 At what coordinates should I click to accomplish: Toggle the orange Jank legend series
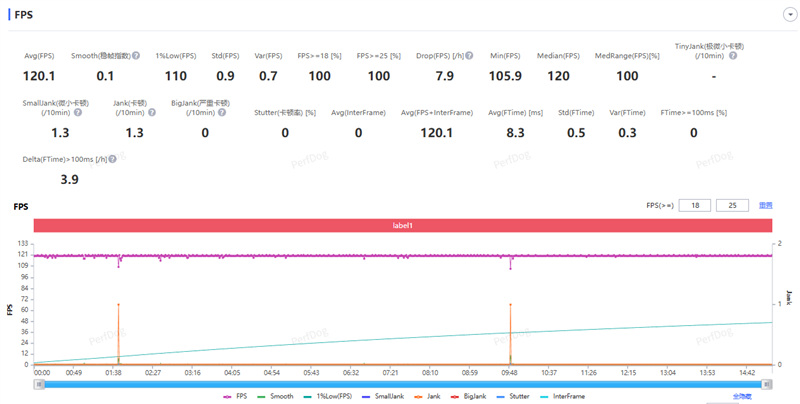click(427, 396)
